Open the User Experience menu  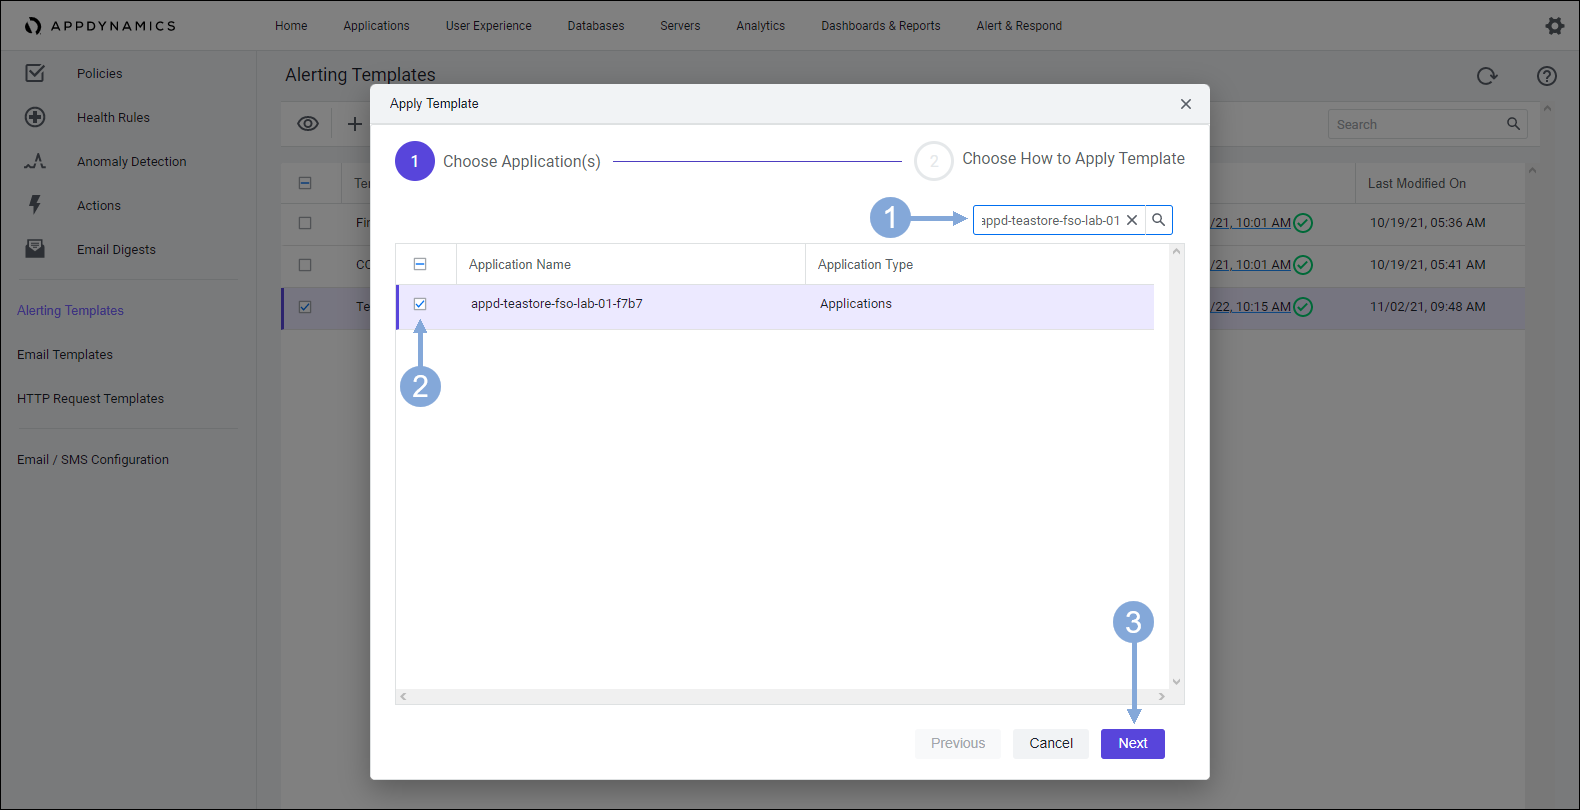coord(489,26)
